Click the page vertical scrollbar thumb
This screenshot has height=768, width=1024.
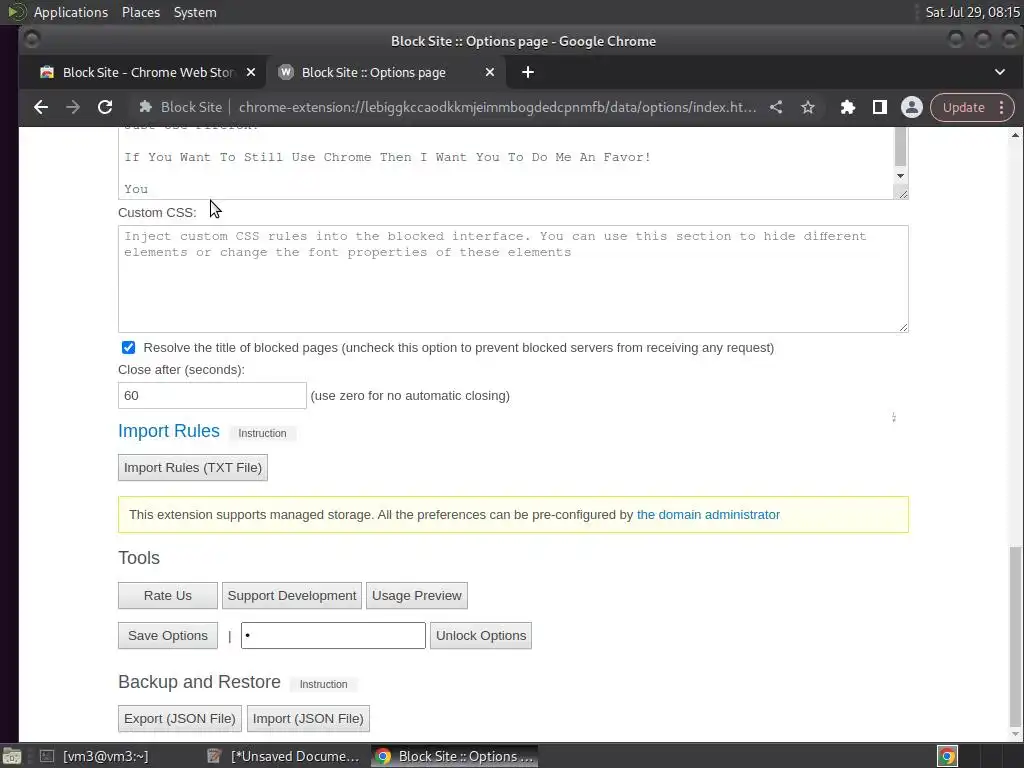pyautogui.click(x=1015, y=637)
